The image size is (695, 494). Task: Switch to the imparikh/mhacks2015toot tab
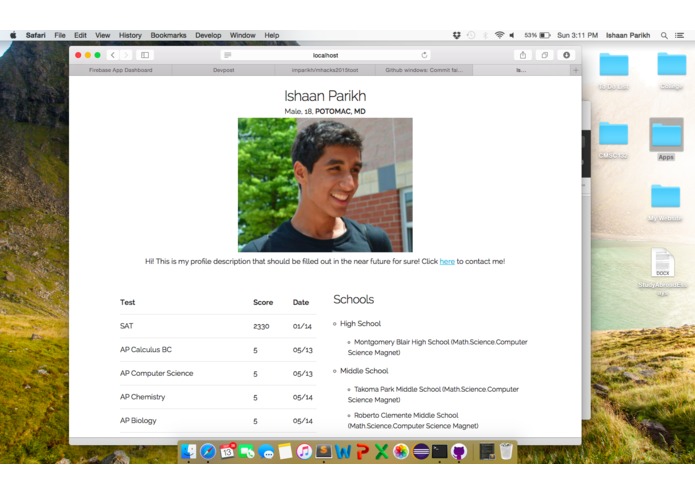(x=325, y=70)
